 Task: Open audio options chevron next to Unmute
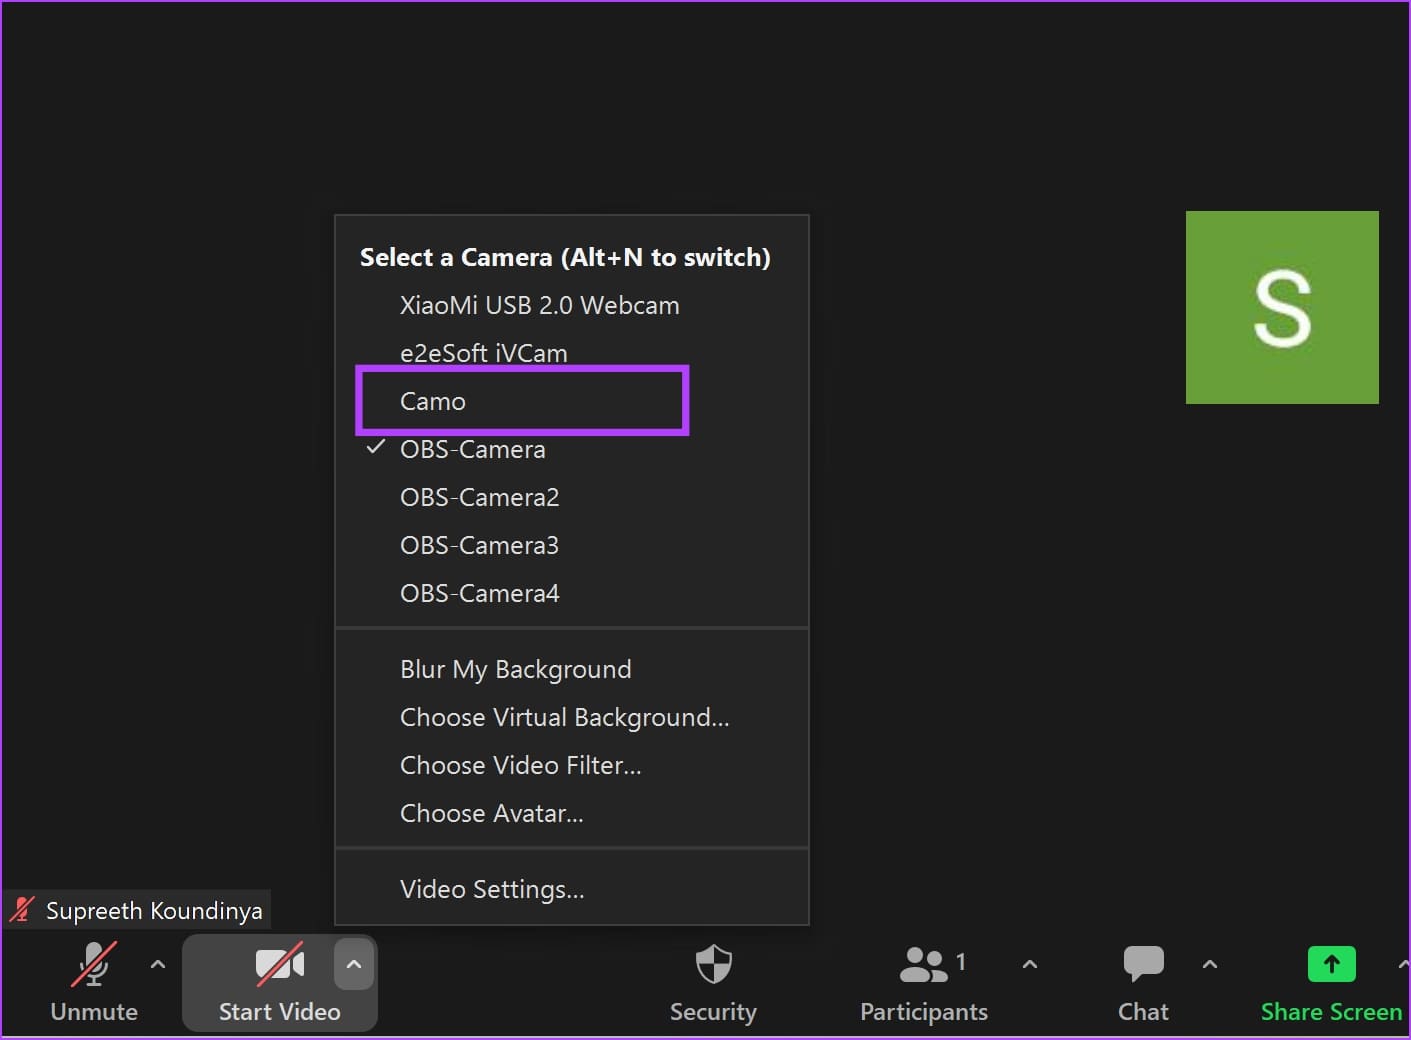tap(157, 964)
